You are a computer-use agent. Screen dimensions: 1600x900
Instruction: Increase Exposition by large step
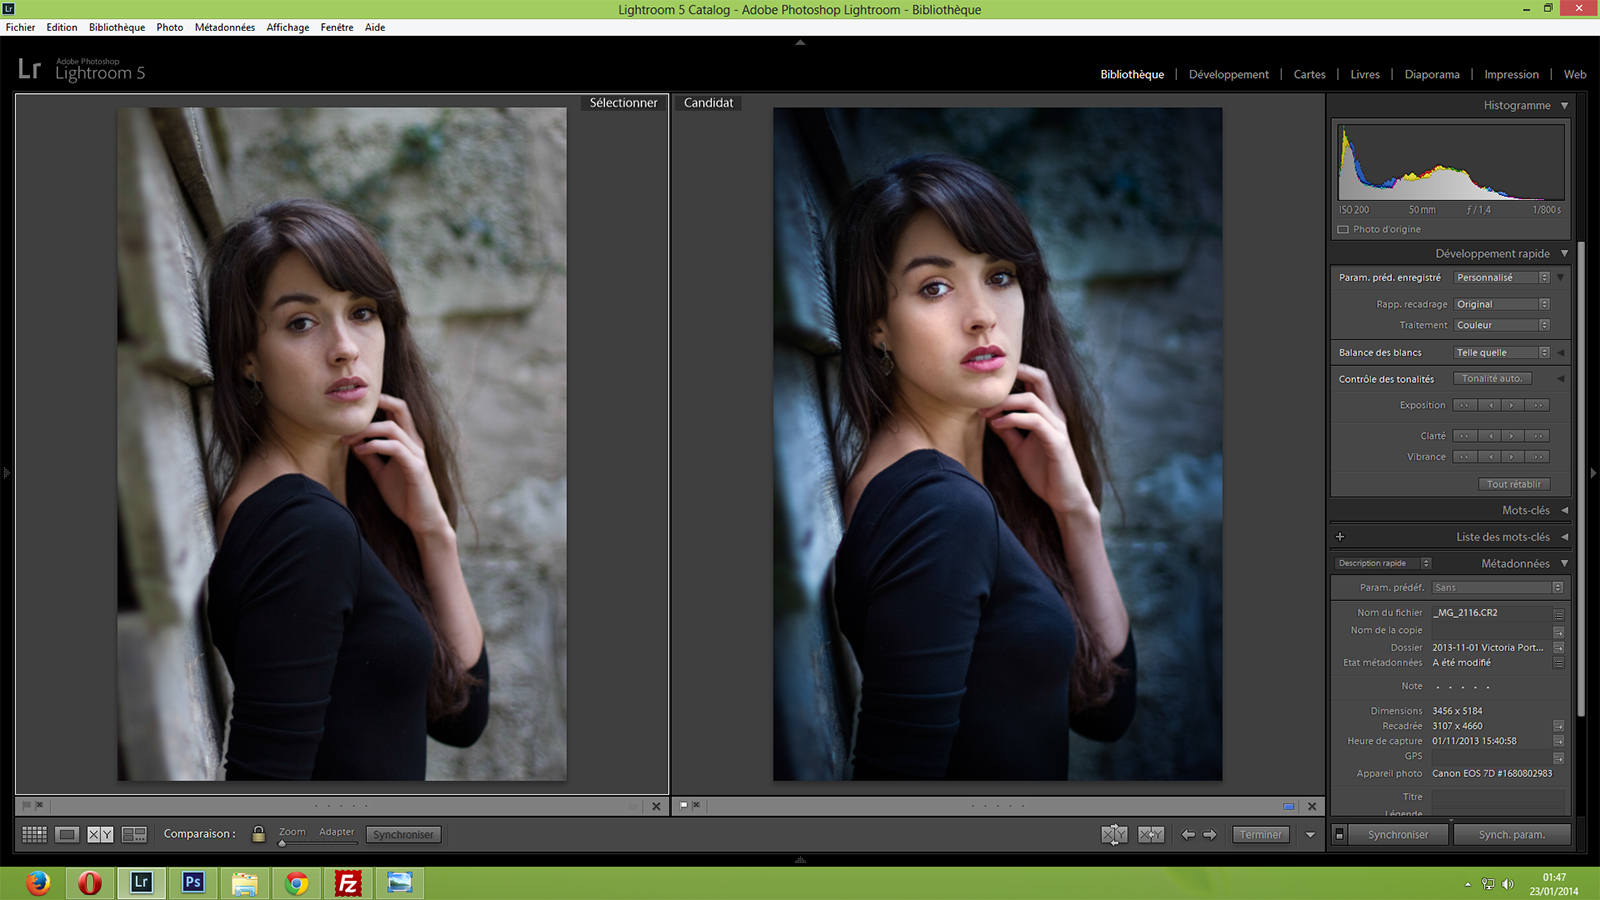[x=1538, y=405]
